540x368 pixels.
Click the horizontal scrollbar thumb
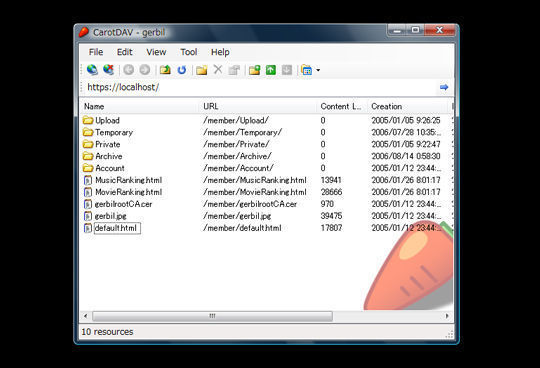[x=212, y=316]
